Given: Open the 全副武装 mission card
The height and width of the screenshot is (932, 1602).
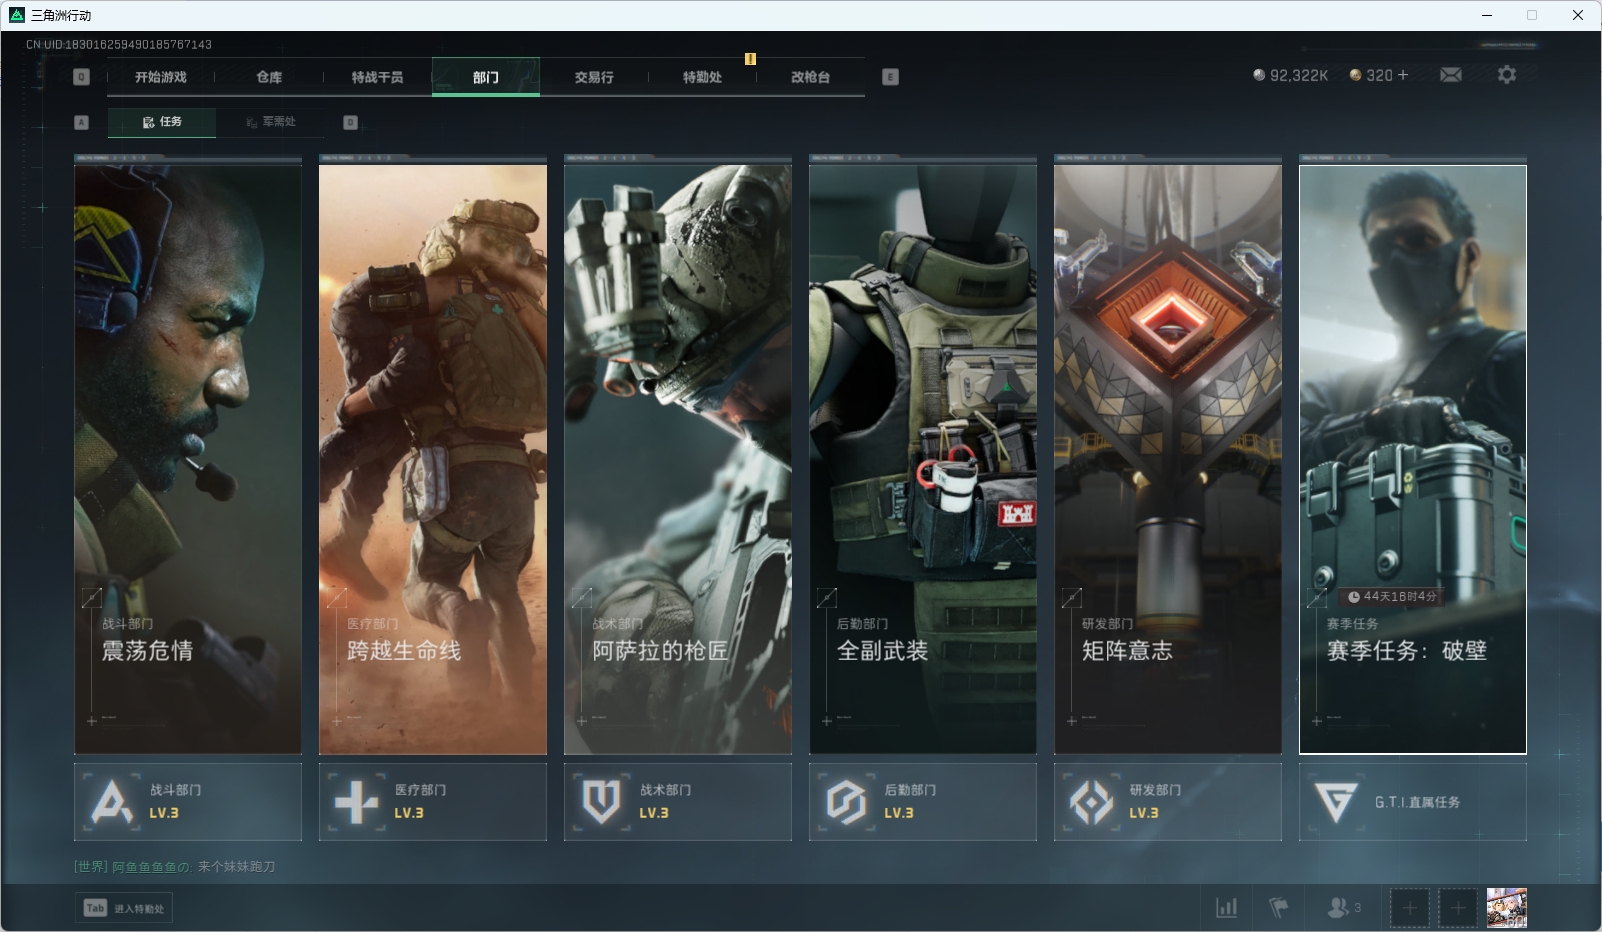Looking at the screenshot, I should coord(923,460).
